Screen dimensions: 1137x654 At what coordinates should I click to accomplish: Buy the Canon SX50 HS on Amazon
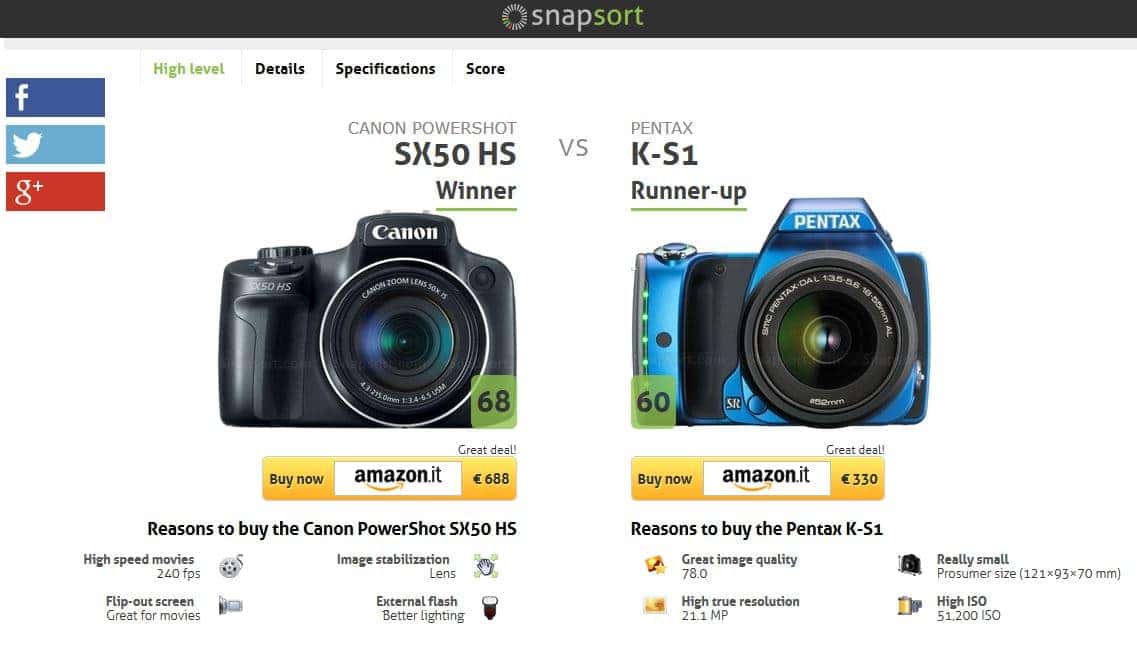pyautogui.click(x=389, y=479)
